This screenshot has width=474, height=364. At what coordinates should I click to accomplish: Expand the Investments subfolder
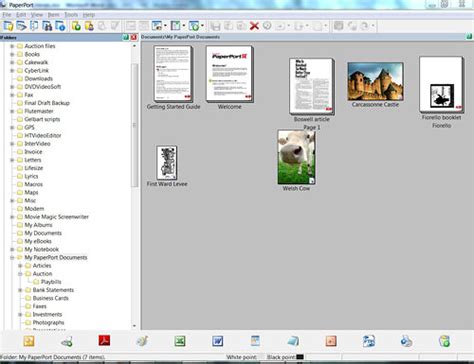point(20,314)
